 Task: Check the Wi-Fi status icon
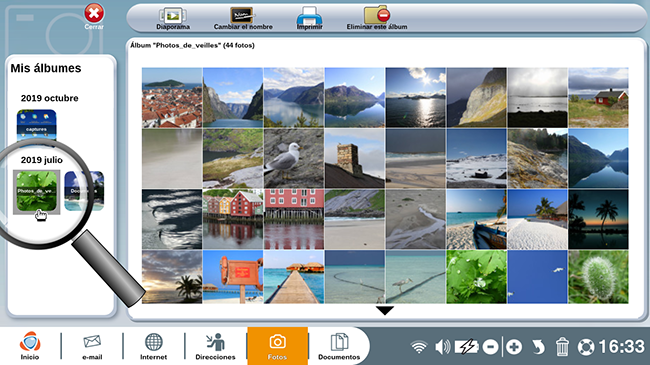(x=419, y=347)
